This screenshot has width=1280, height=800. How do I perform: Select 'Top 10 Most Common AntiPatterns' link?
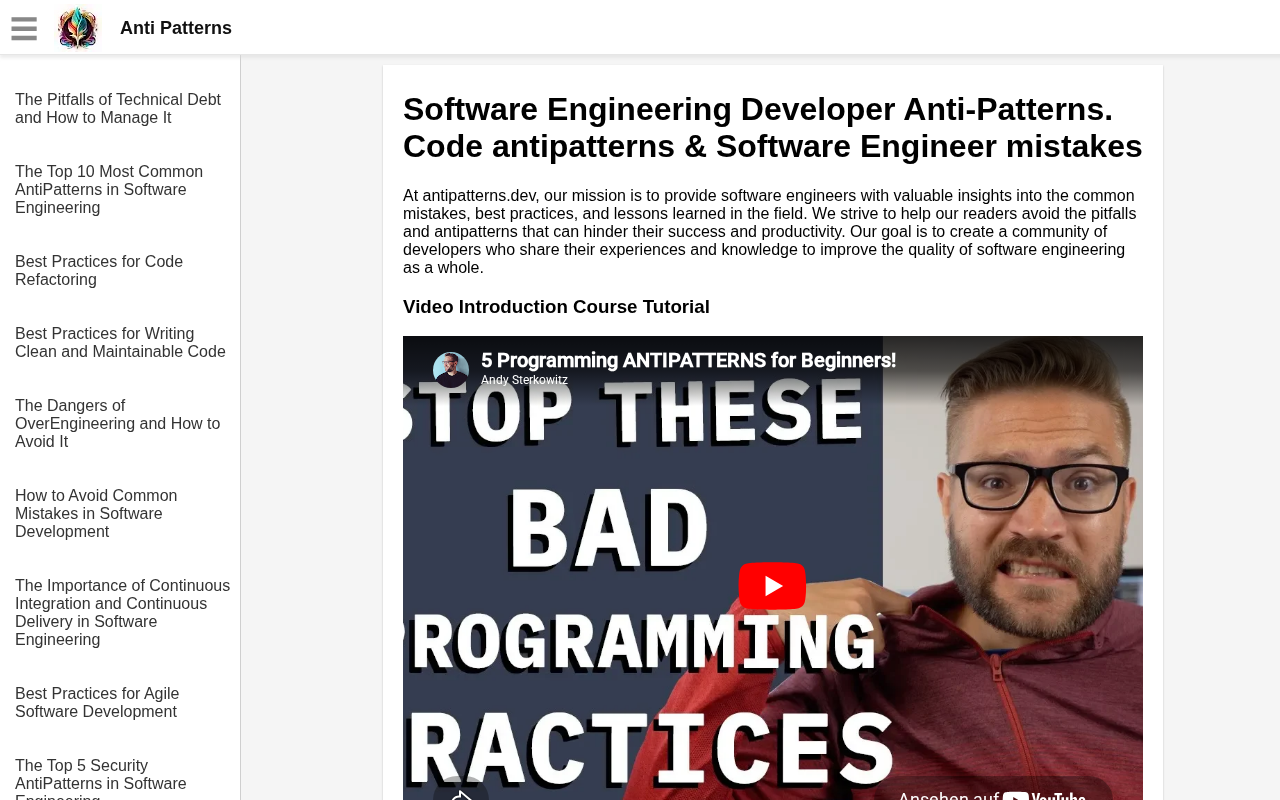[109, 190]
